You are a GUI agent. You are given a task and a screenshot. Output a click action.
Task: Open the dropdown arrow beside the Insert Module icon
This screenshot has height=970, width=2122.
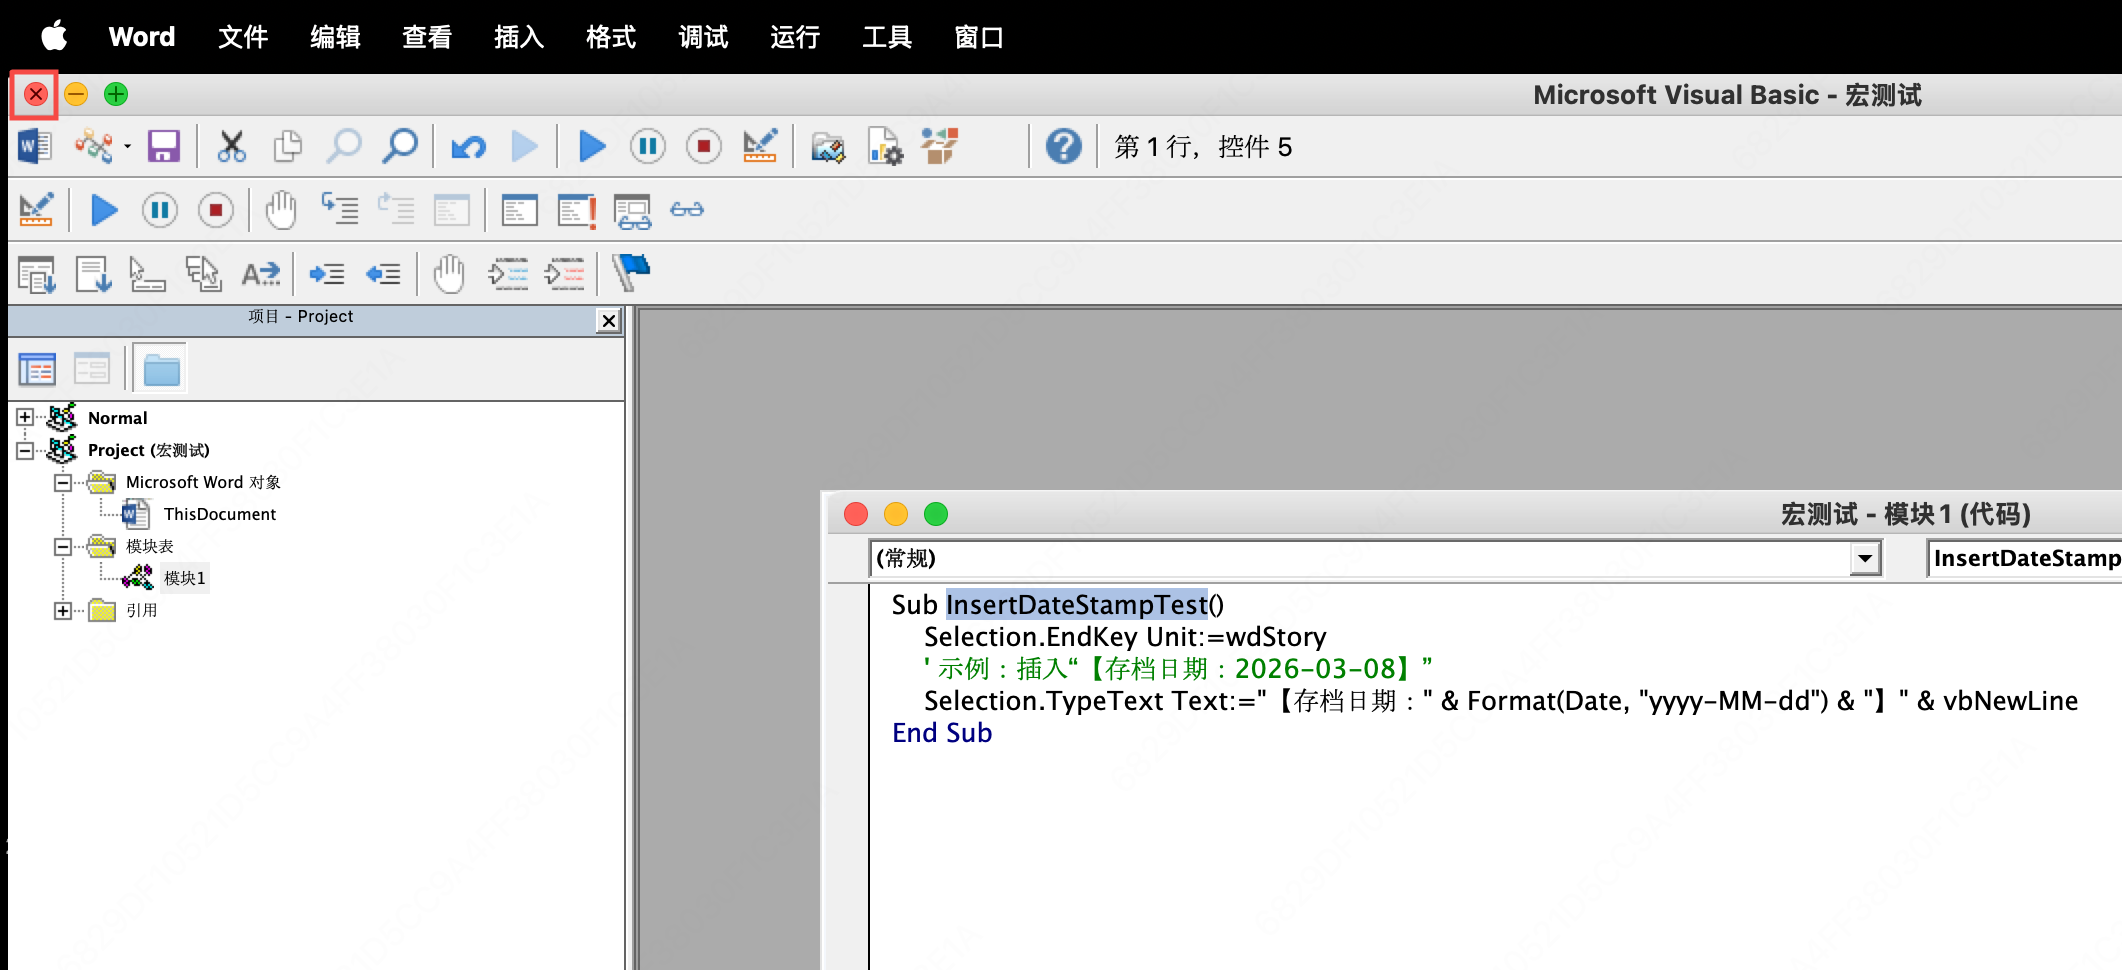coord(128,147)
